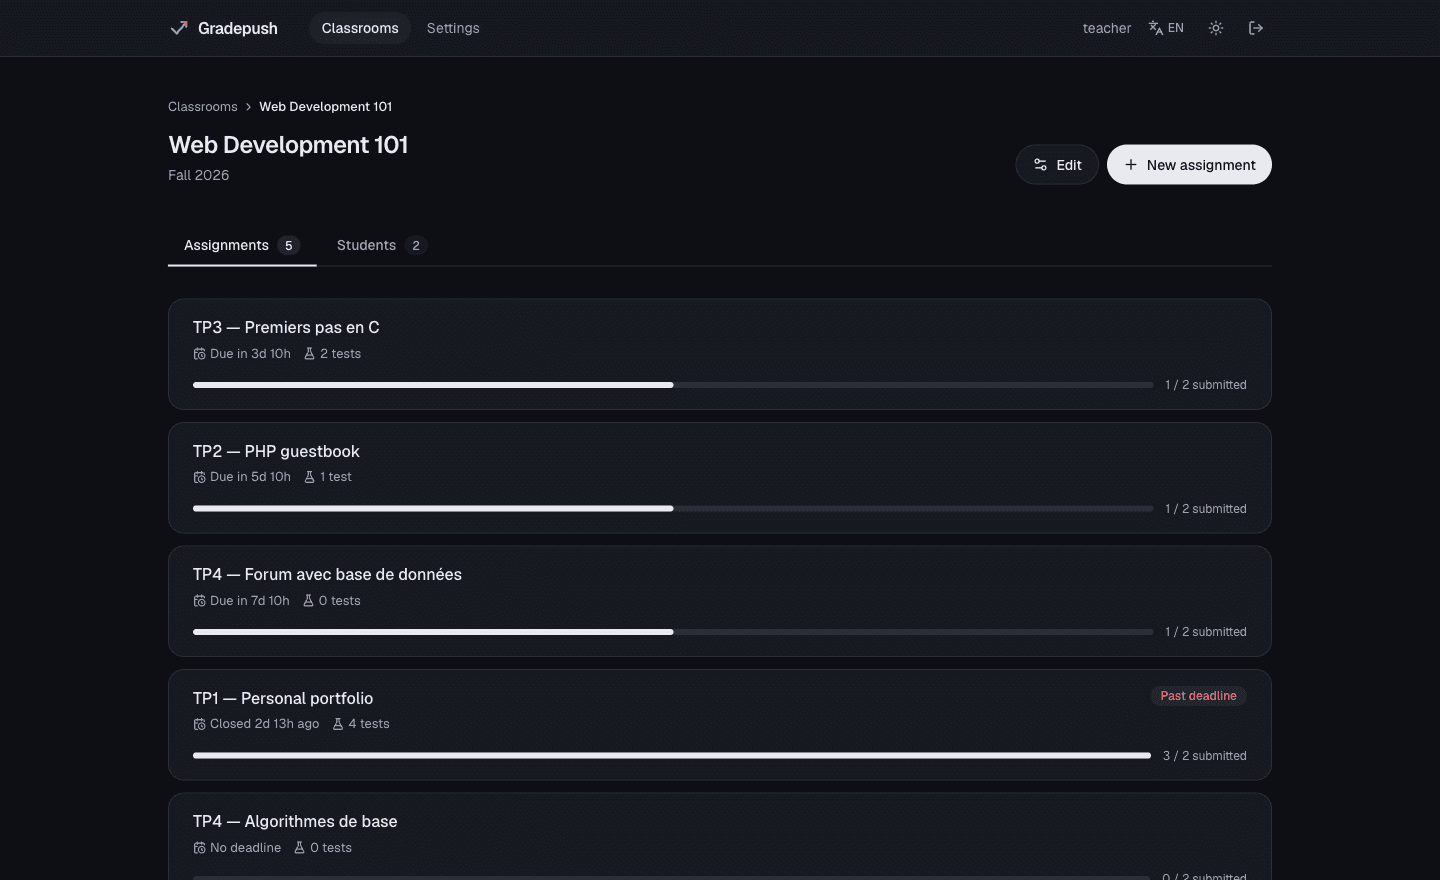Click the Classrooms breadcrumb link
1440x880 pixels.
(203, 107)
